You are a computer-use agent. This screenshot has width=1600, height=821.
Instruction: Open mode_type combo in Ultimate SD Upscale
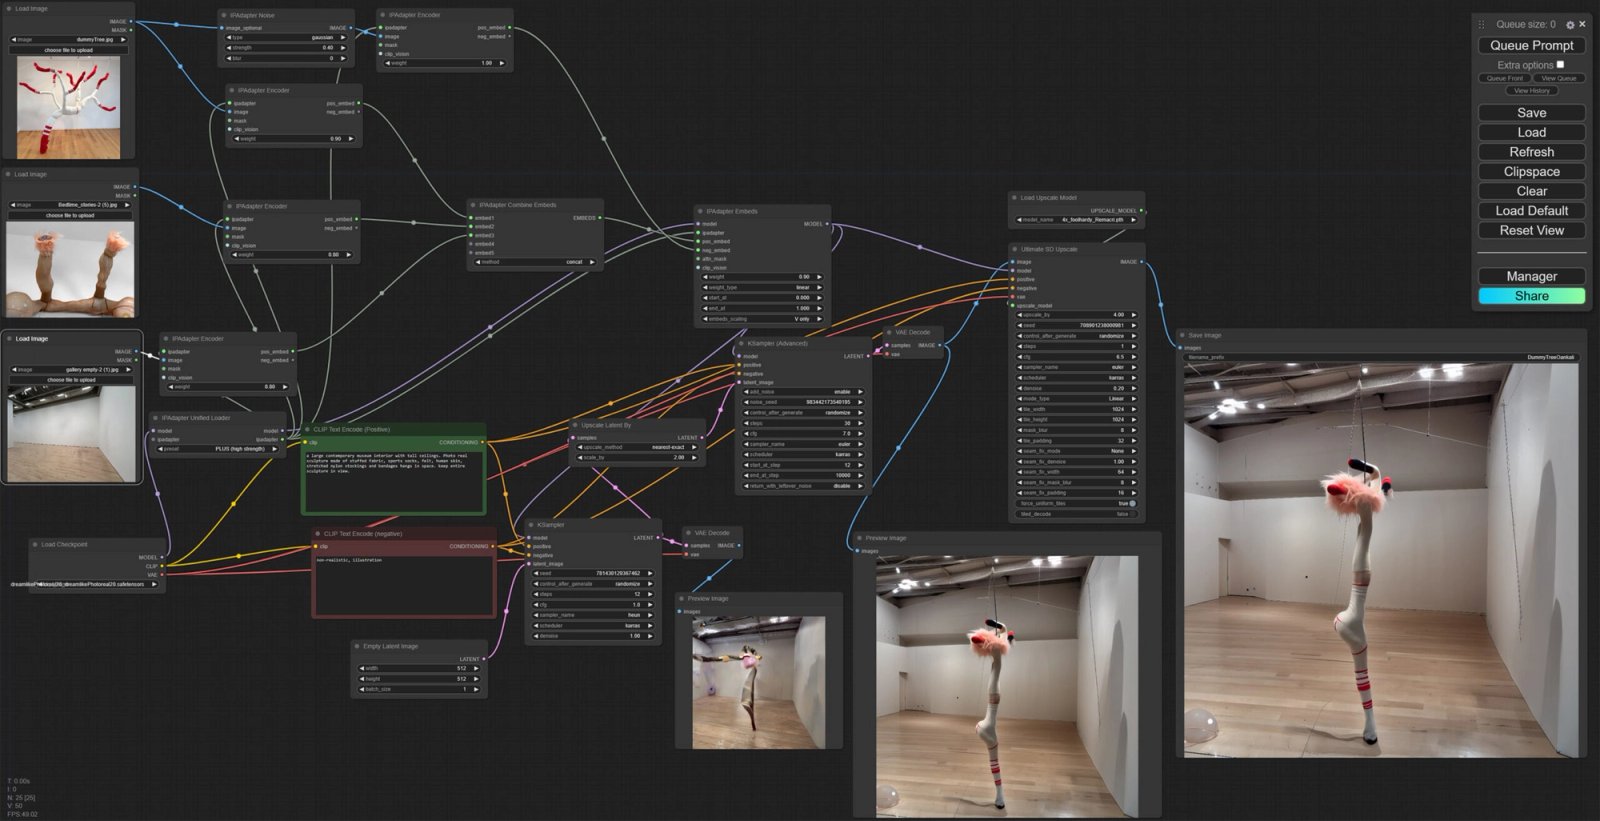click(1076, 398)
